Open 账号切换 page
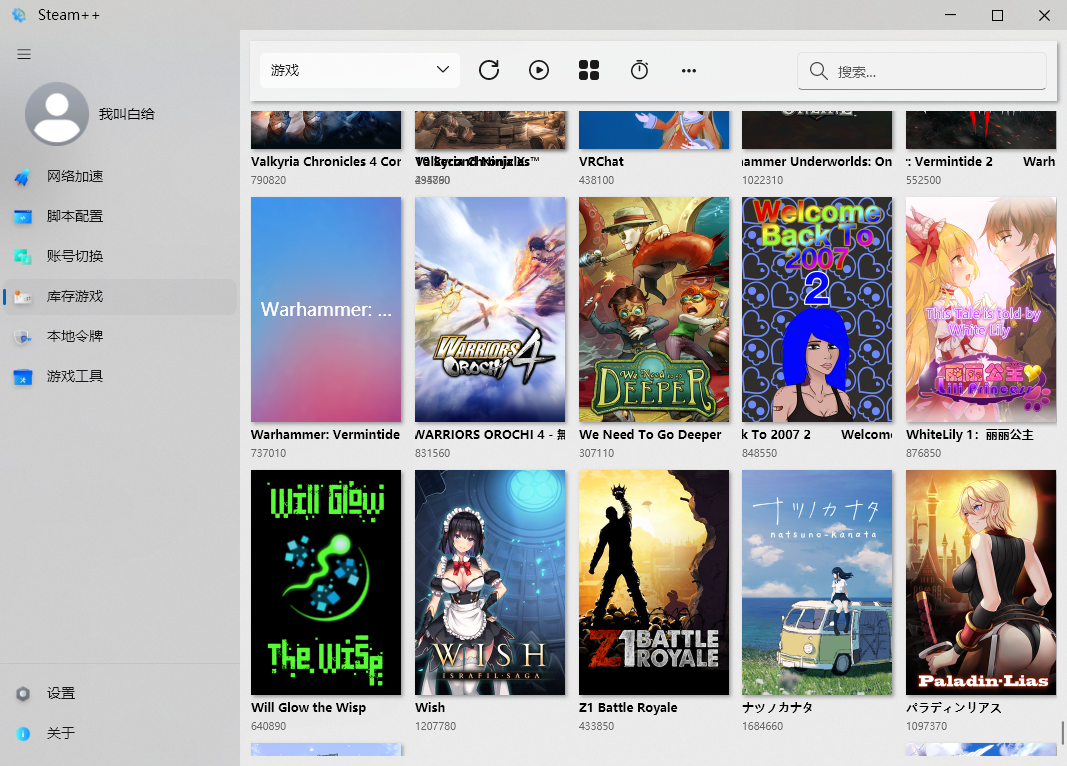1067x766 pixels. pos(119,256)
